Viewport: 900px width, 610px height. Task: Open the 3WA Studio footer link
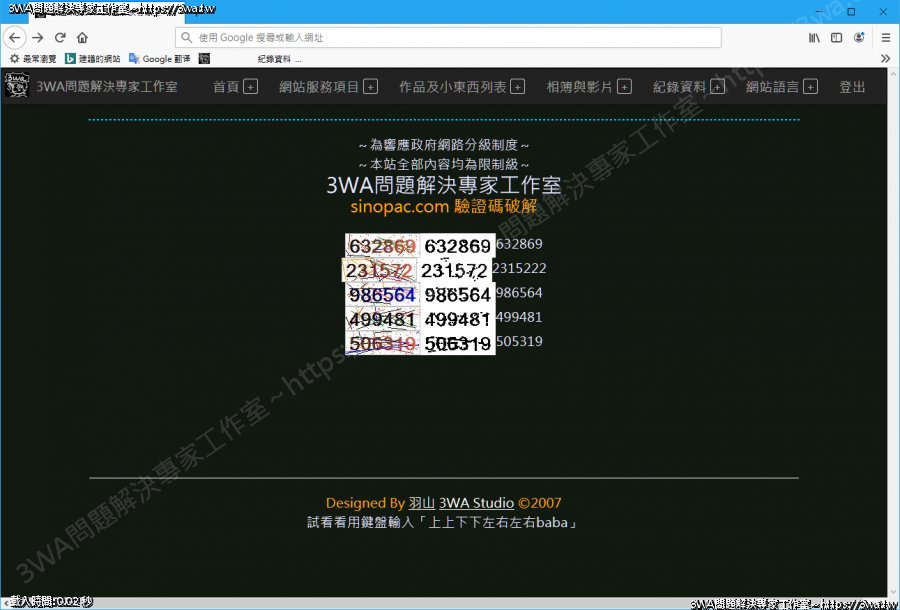(x=476, y=503)
